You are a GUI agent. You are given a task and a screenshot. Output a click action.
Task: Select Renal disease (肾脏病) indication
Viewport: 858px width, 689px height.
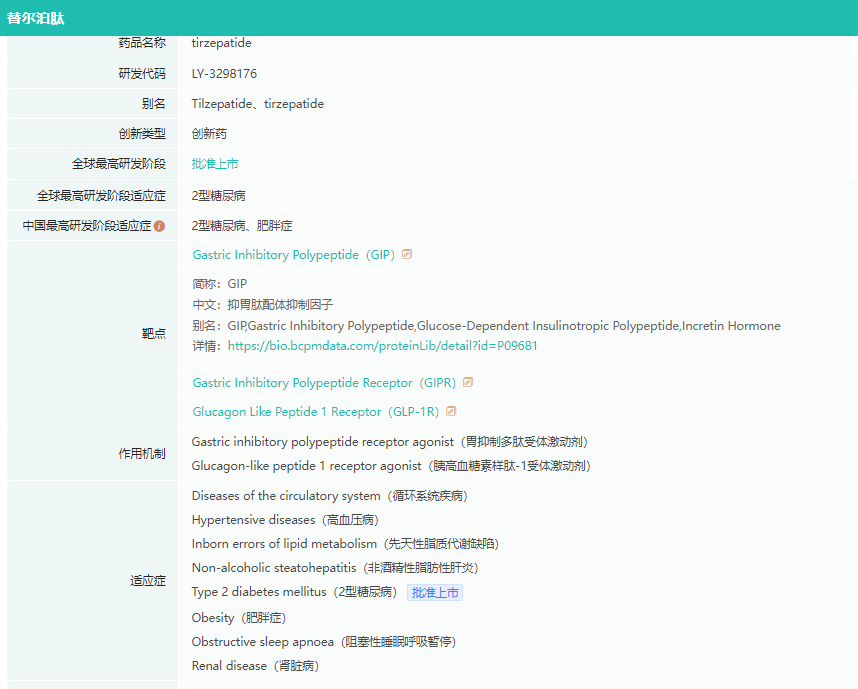point(255,666)
